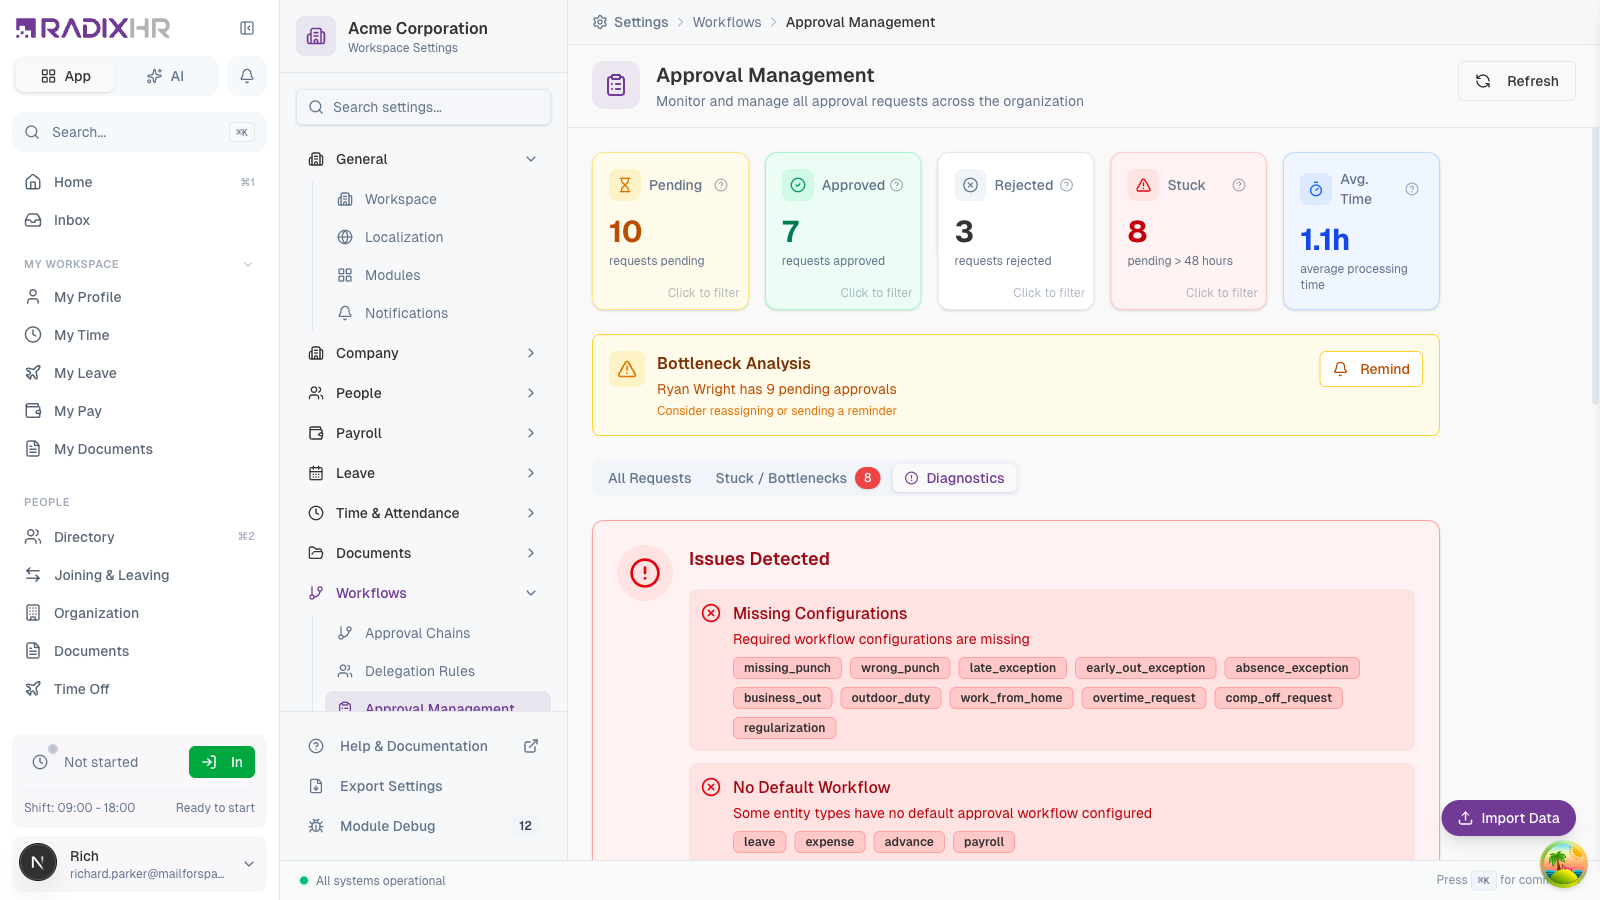Click the checkmark icon on Approved card
Viewport: 1600px width, 900px height.
(798, 185)
